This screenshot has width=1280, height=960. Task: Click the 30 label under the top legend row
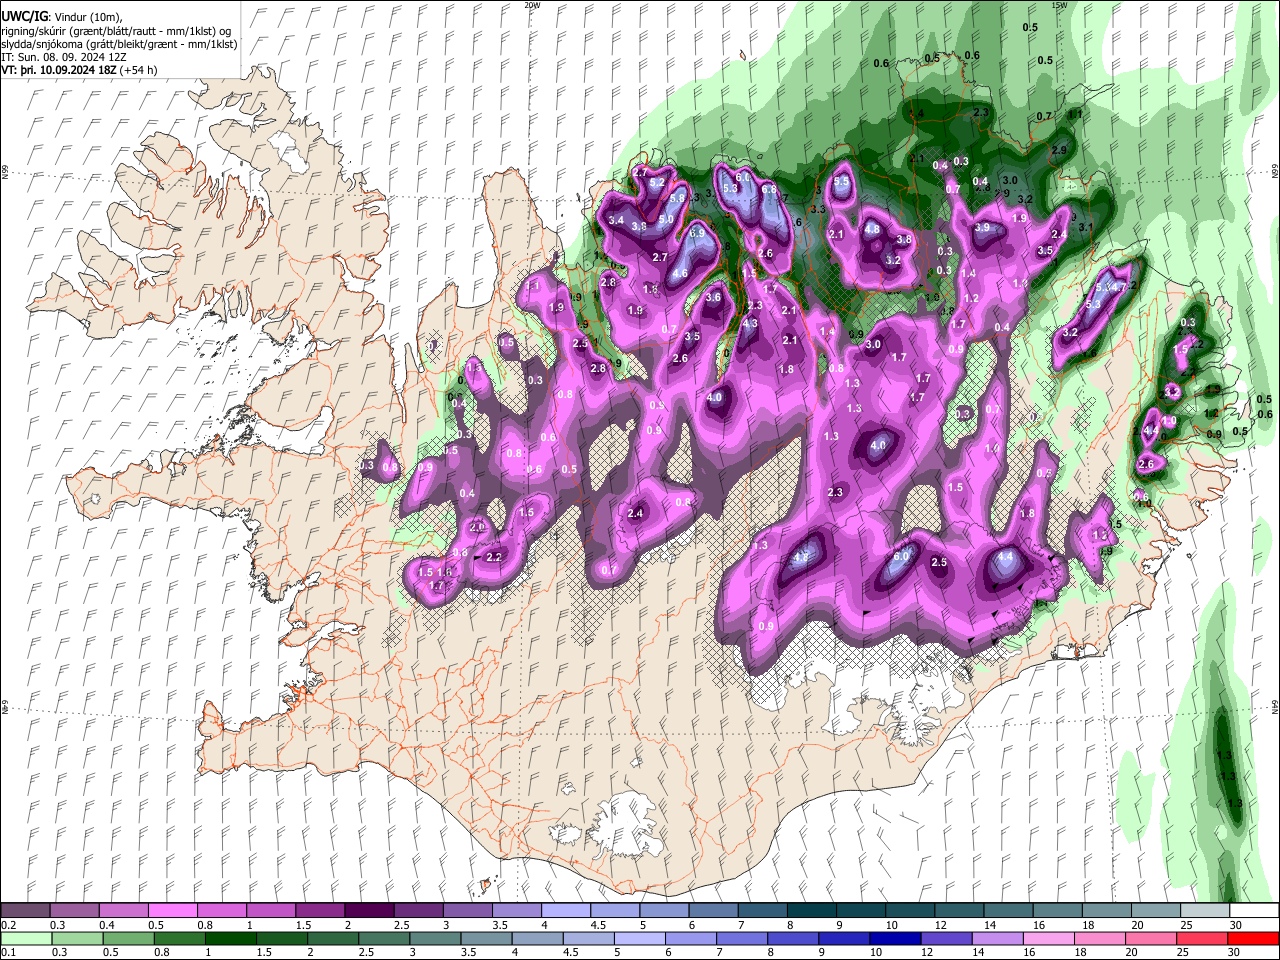point(1236,925)
